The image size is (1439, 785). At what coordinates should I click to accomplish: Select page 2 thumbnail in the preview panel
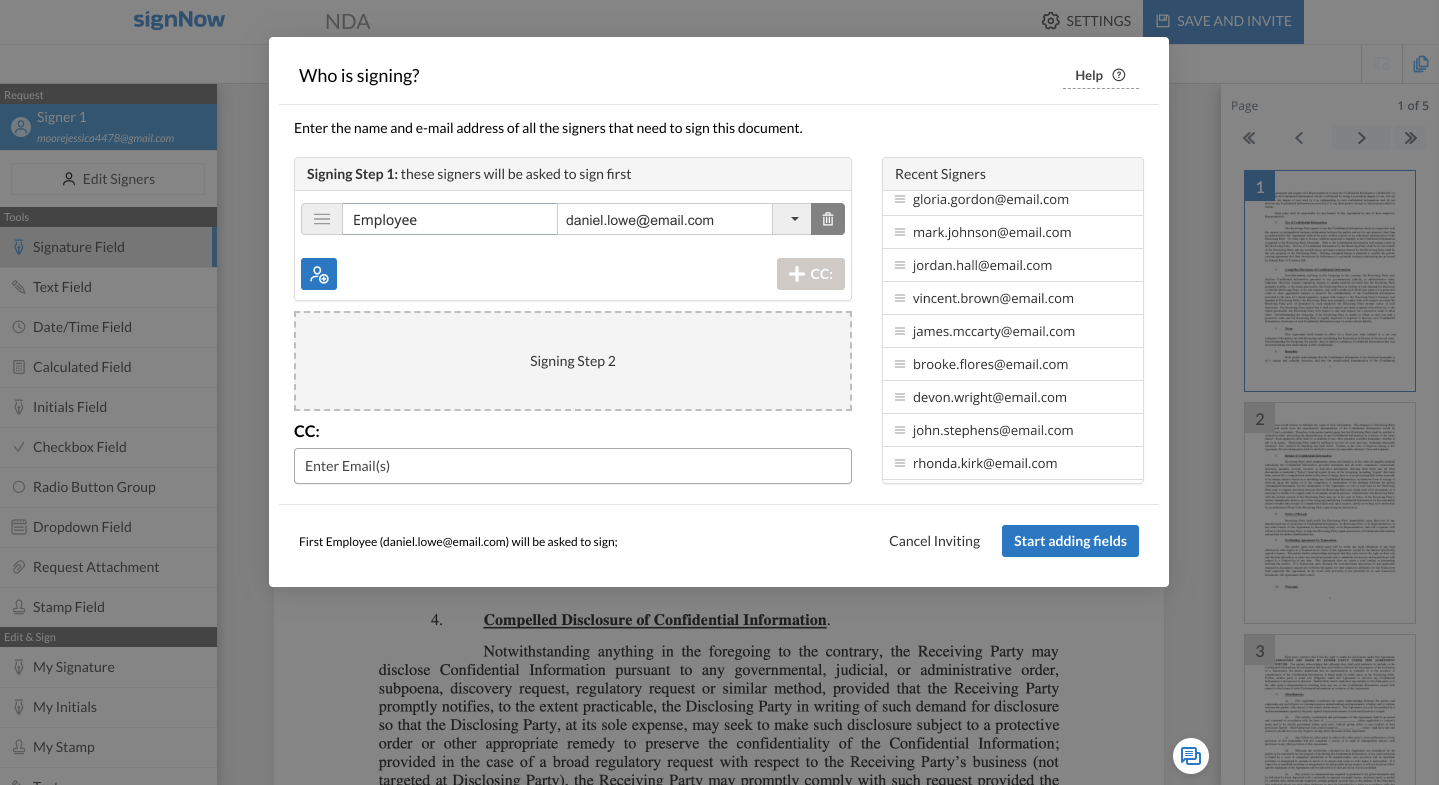click(x=1328, y=513)
